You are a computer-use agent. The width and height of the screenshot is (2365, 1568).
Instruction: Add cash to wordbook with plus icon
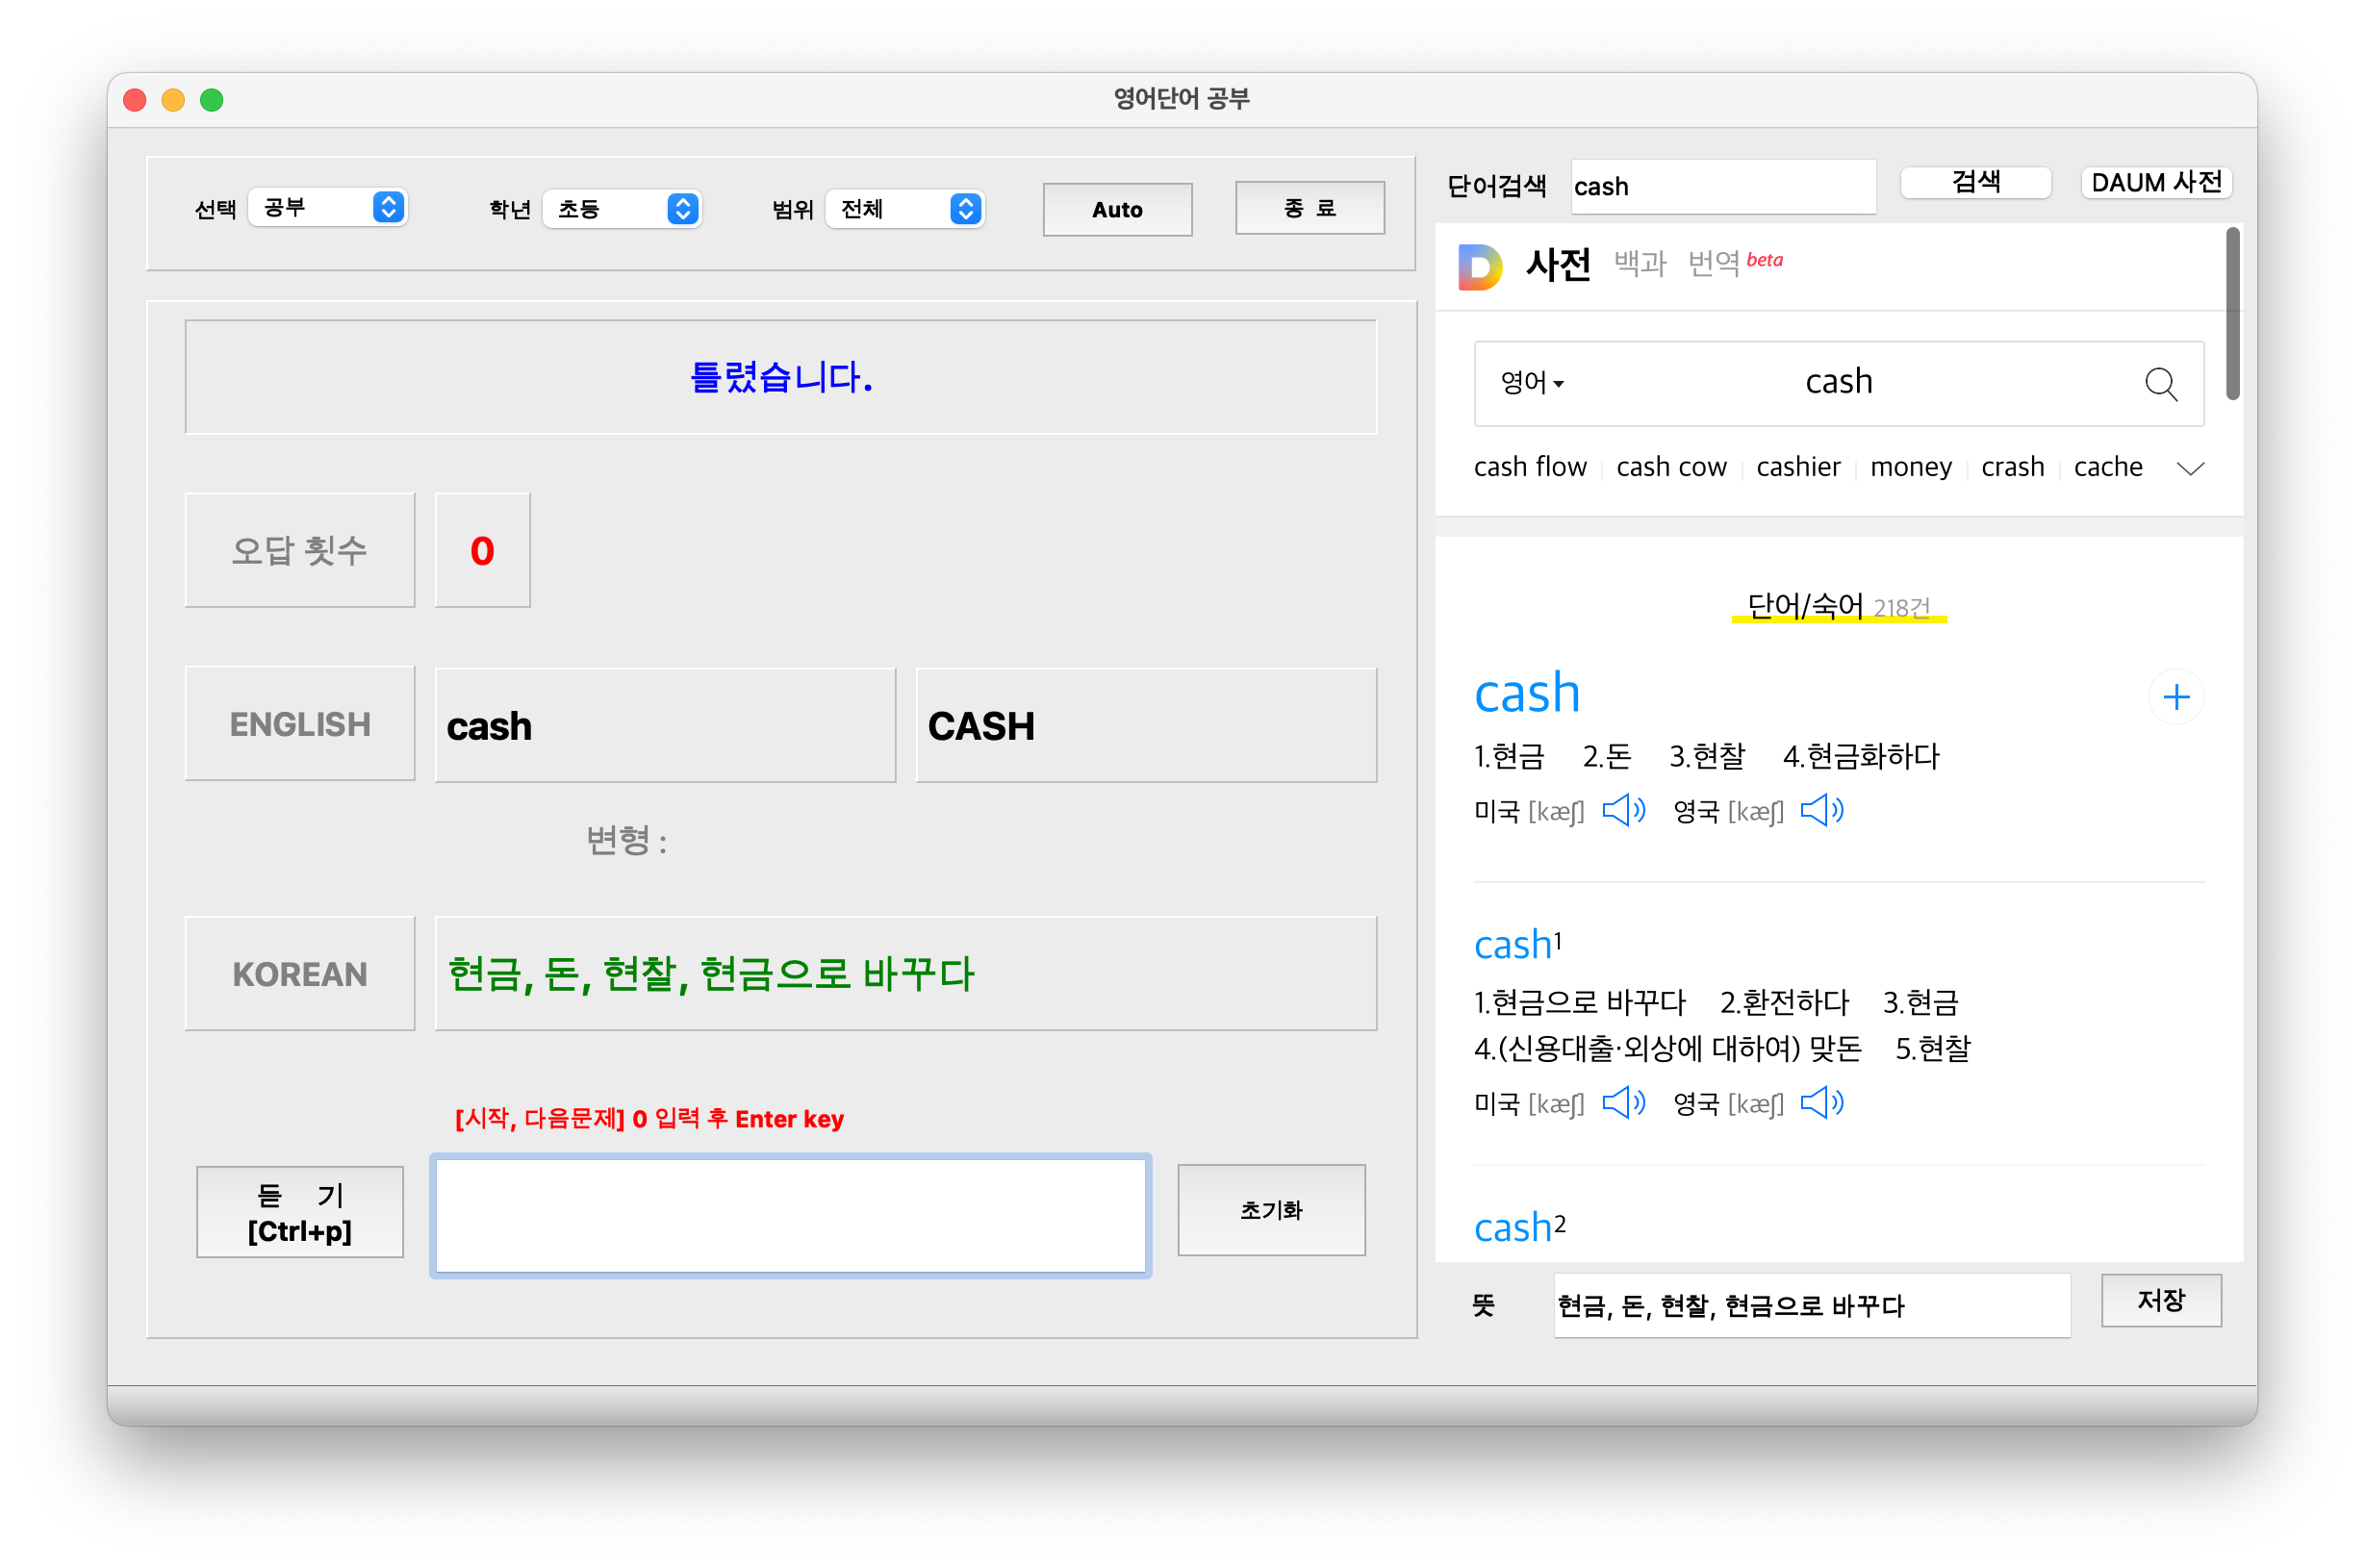[2176, 697]
